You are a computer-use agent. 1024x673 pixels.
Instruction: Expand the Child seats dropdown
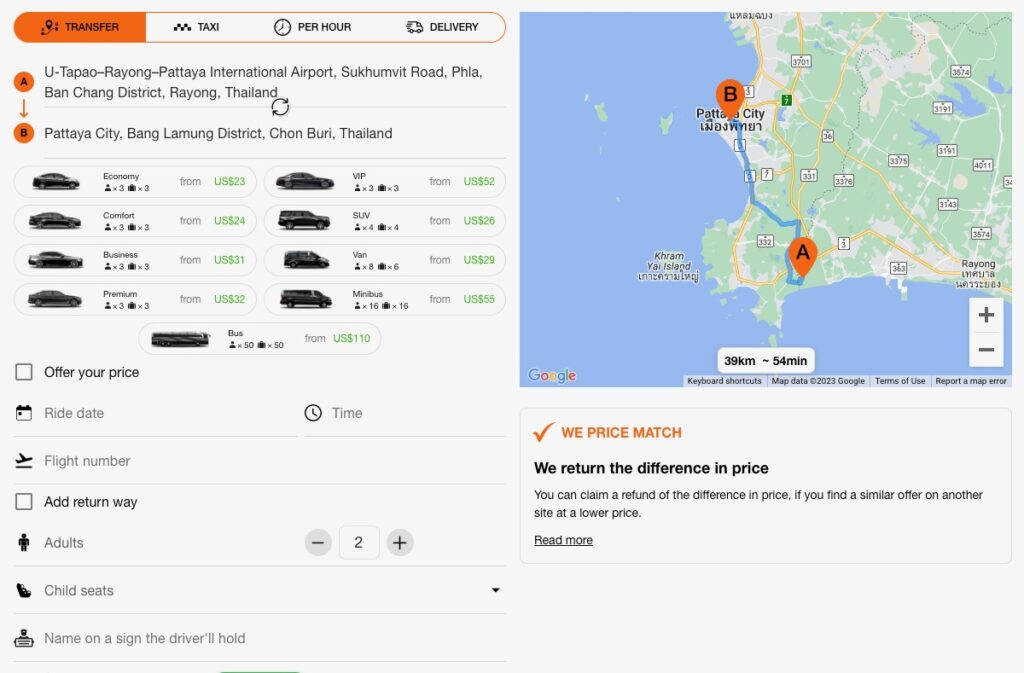[495, 591]
